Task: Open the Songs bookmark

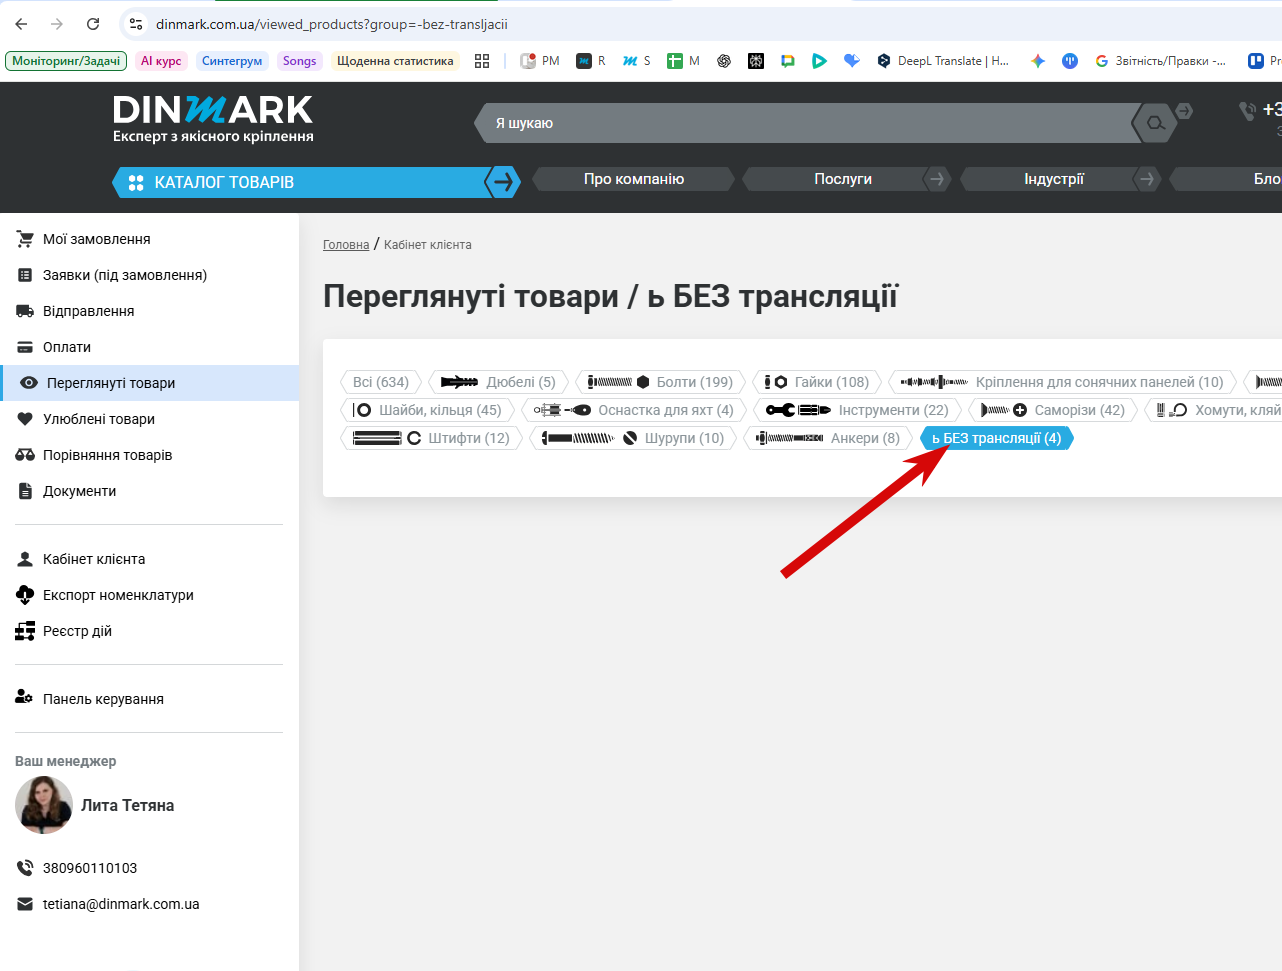Action: [299, 61]
